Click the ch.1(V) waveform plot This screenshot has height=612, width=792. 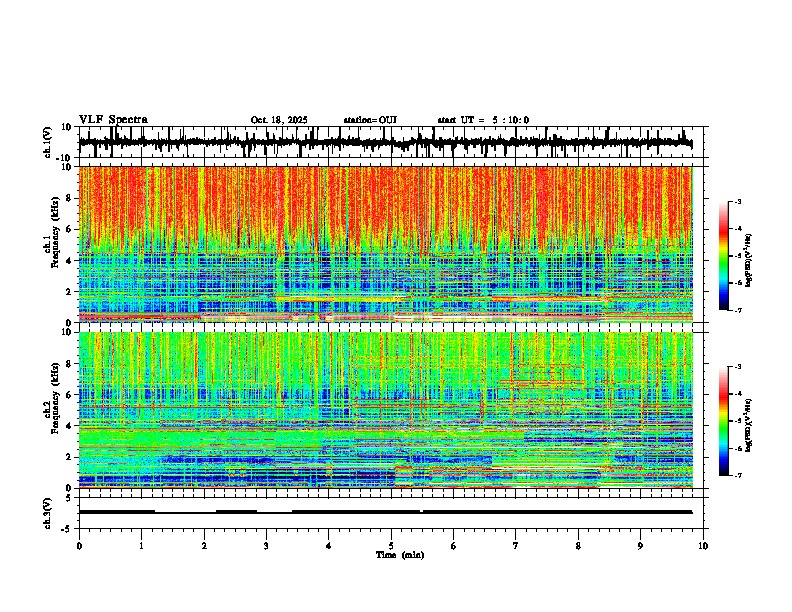pos(393,142)
